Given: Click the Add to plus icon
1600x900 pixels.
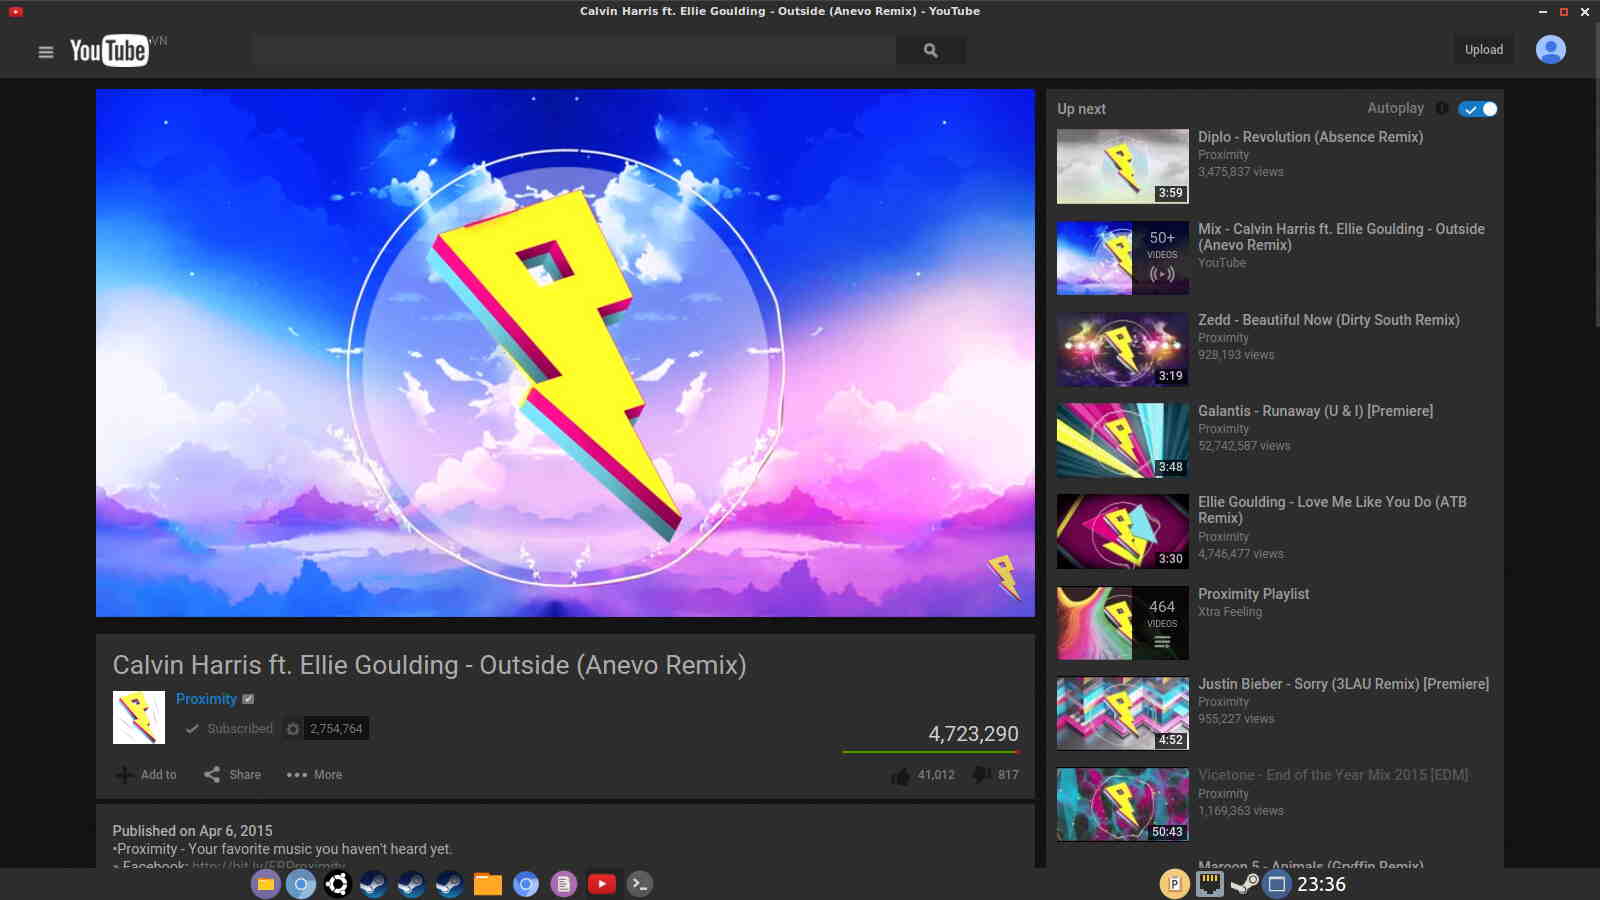Looking at the screenshot, I should (x=124, y=775).
